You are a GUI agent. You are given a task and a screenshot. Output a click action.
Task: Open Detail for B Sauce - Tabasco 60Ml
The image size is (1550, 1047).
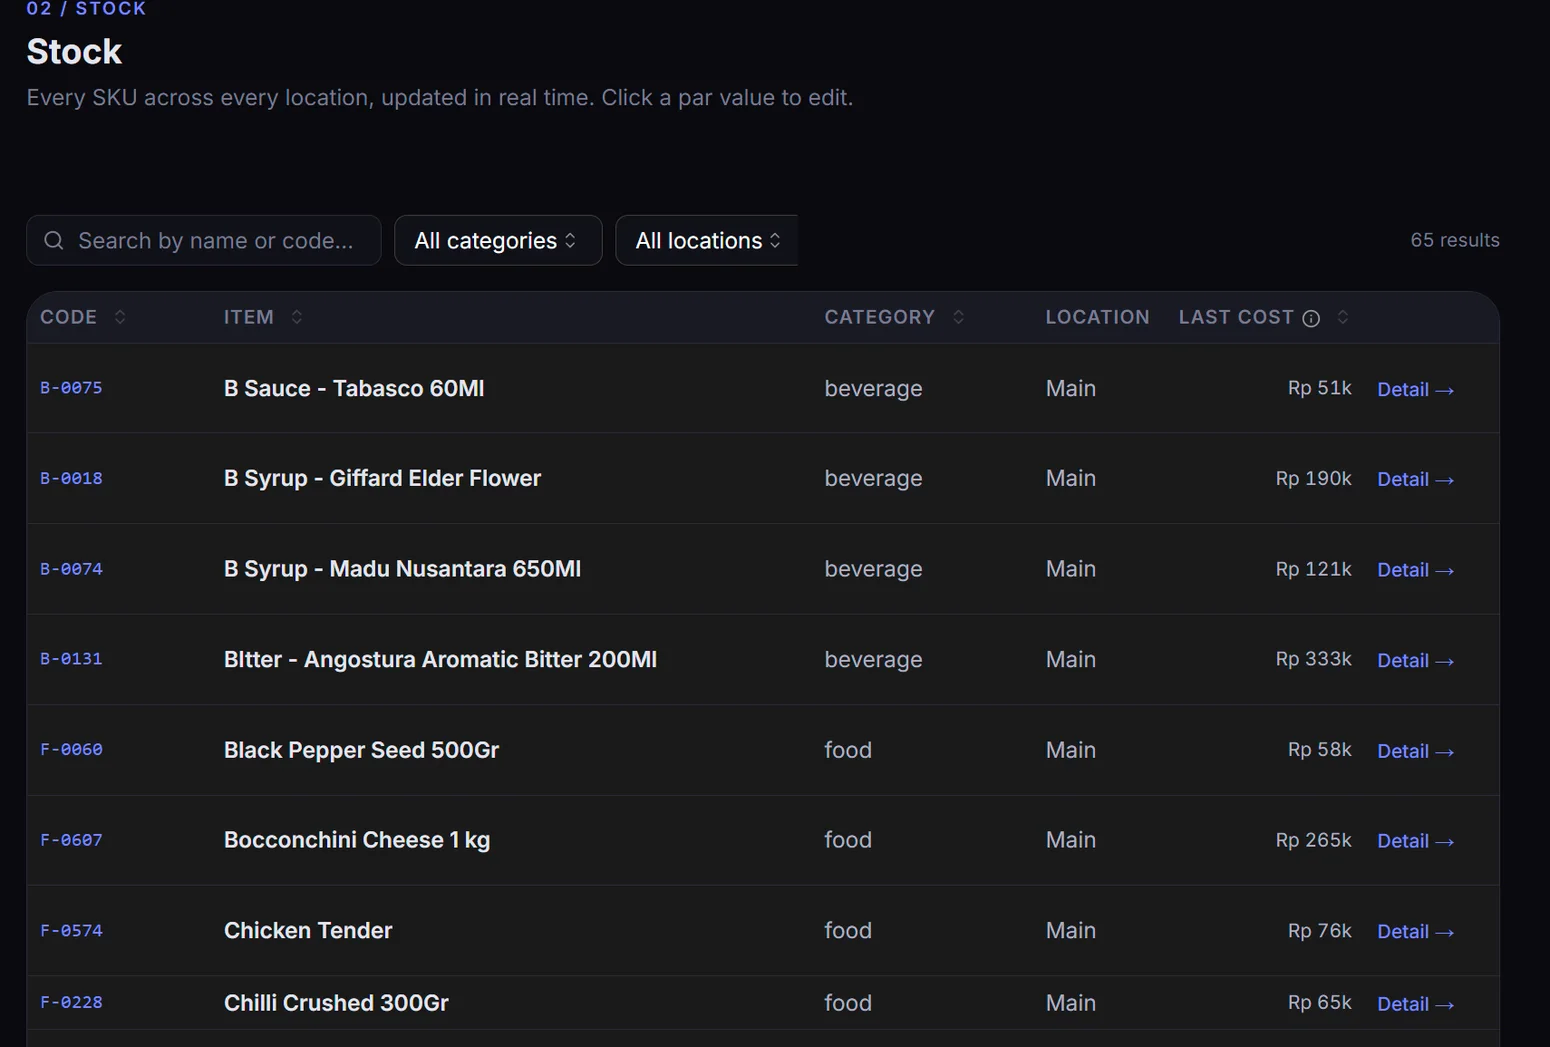1415,389
